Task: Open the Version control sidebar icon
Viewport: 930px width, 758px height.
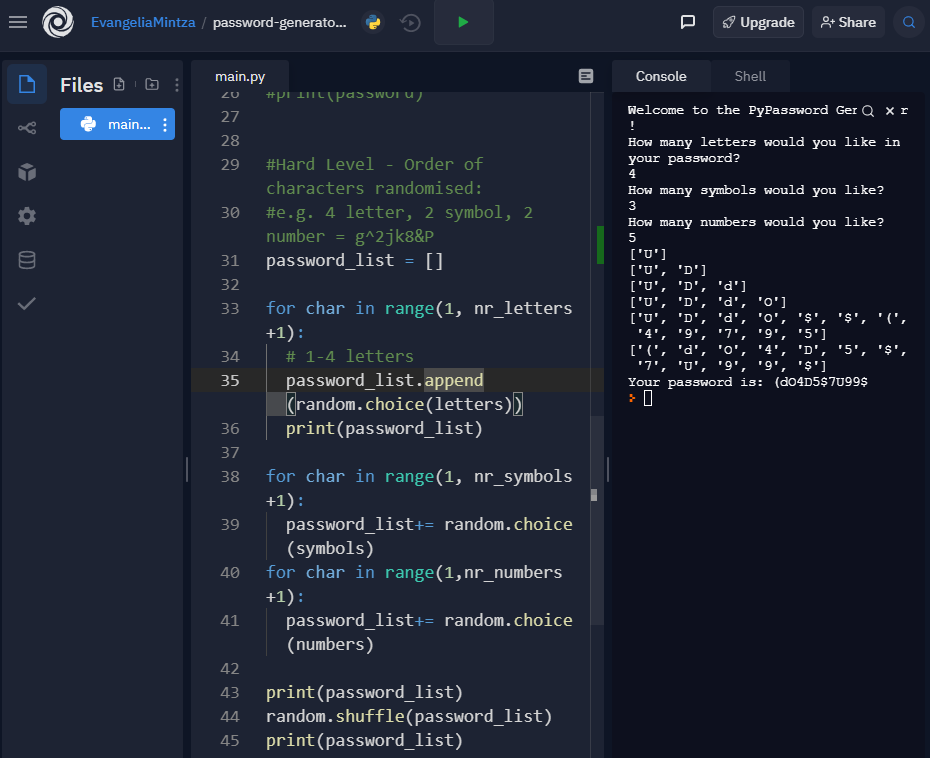Action: (27, 128)
